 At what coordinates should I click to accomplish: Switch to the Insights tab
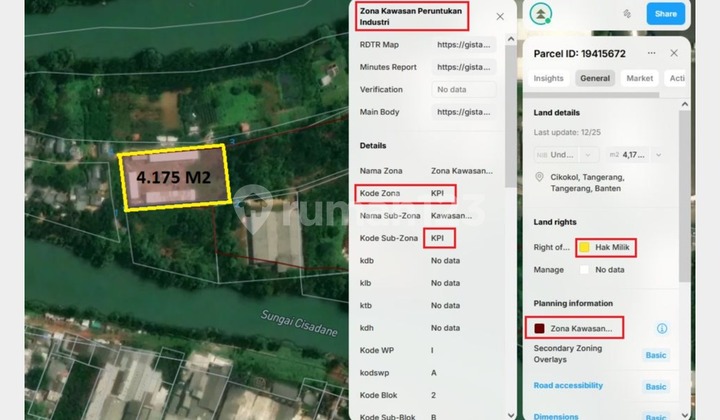pos(548,78)
